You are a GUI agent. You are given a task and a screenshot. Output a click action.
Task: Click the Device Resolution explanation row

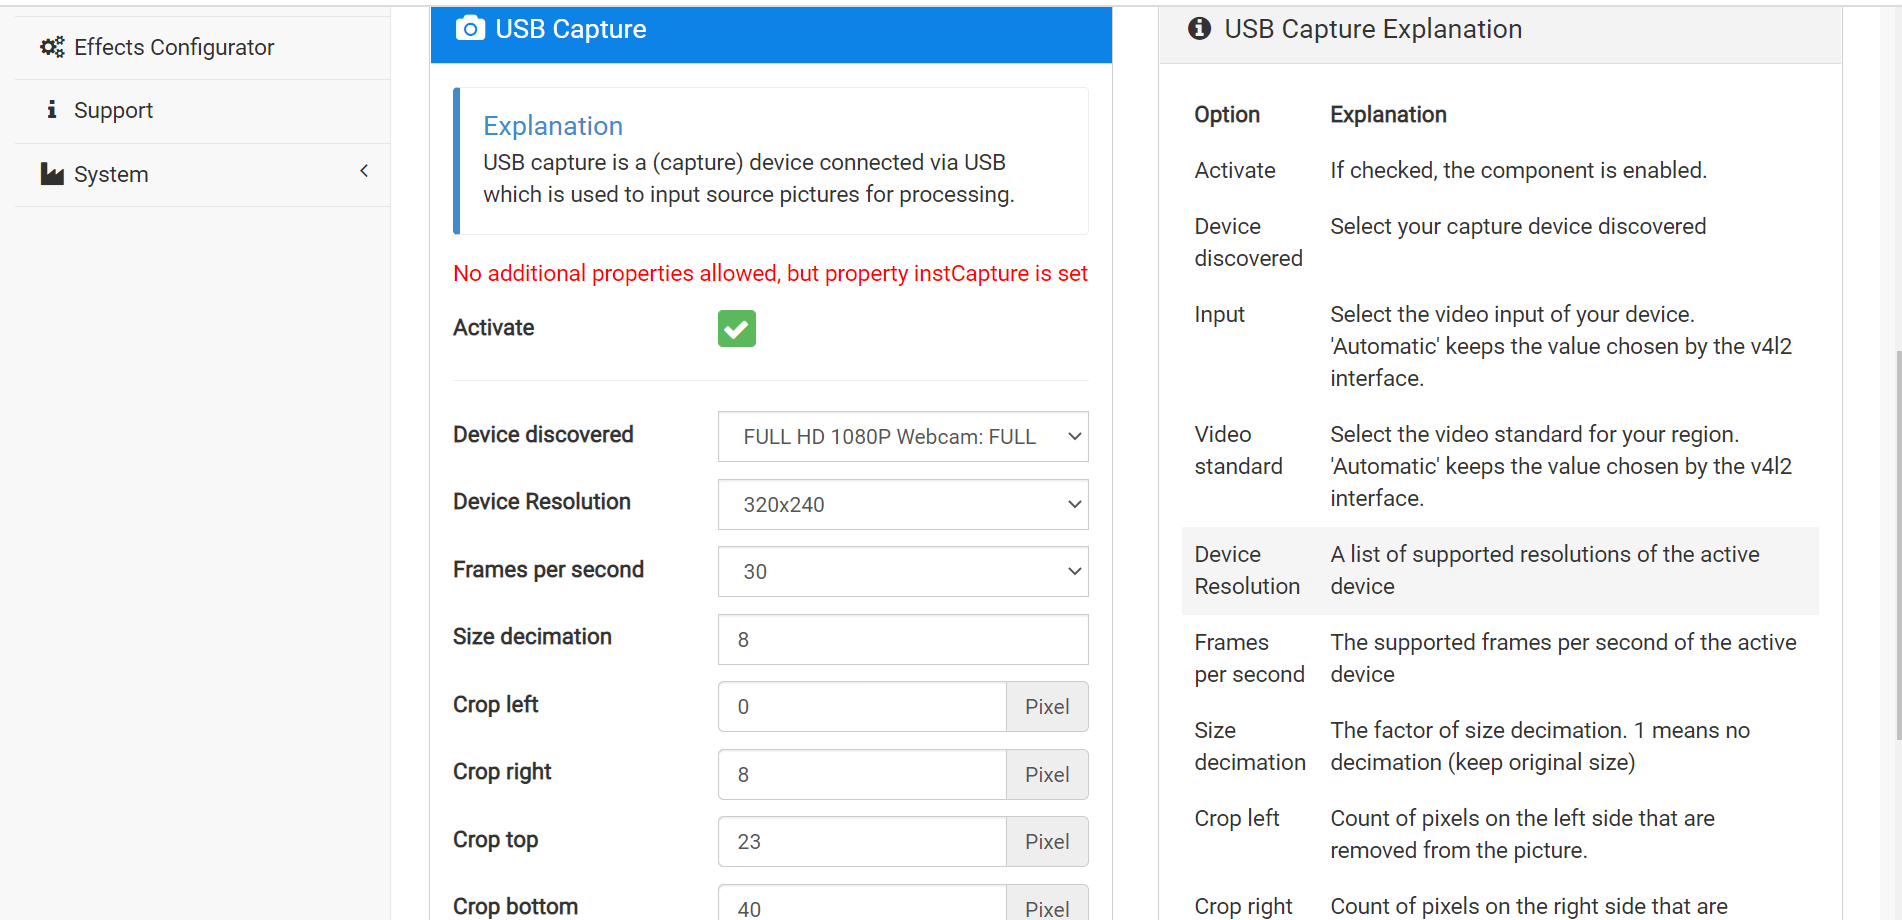click(1499, 570)
